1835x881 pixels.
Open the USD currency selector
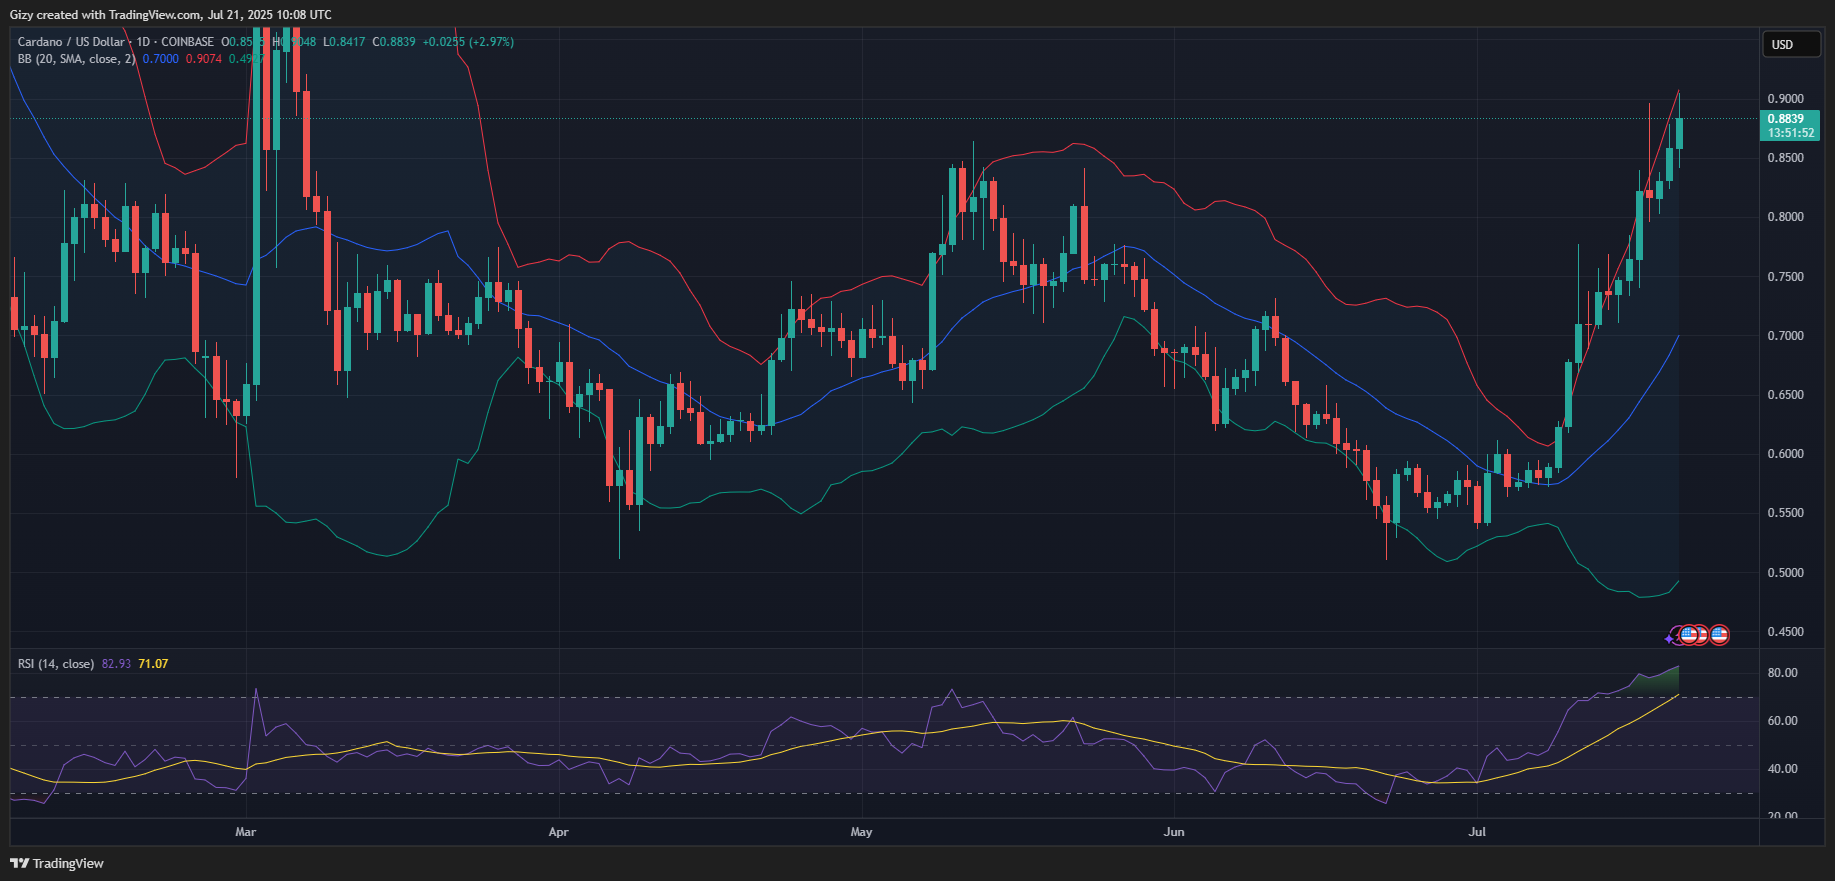pyautogui.click(x=1790, y=44)
